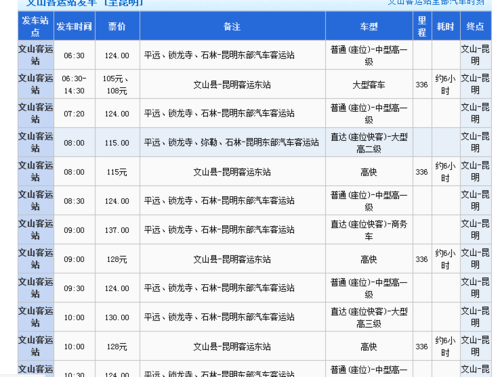Screen dimensions: 500x377
Task: Click the 130.00 ticket price cell
Action: click(117, 317)
